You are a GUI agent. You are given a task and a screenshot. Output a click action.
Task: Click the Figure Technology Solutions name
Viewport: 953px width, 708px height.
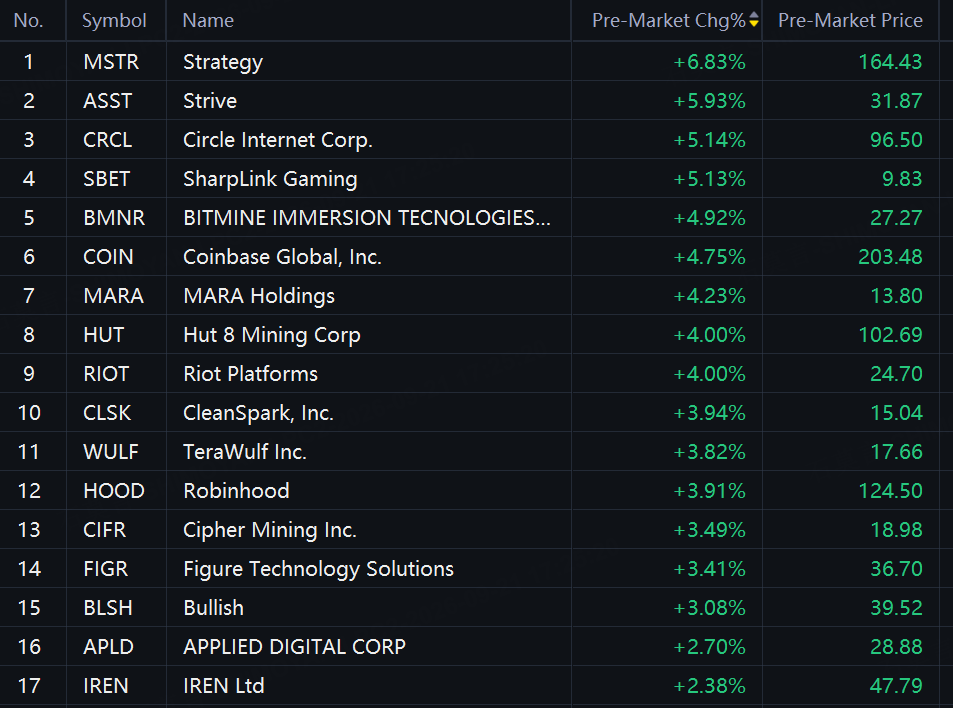point(318,569)
